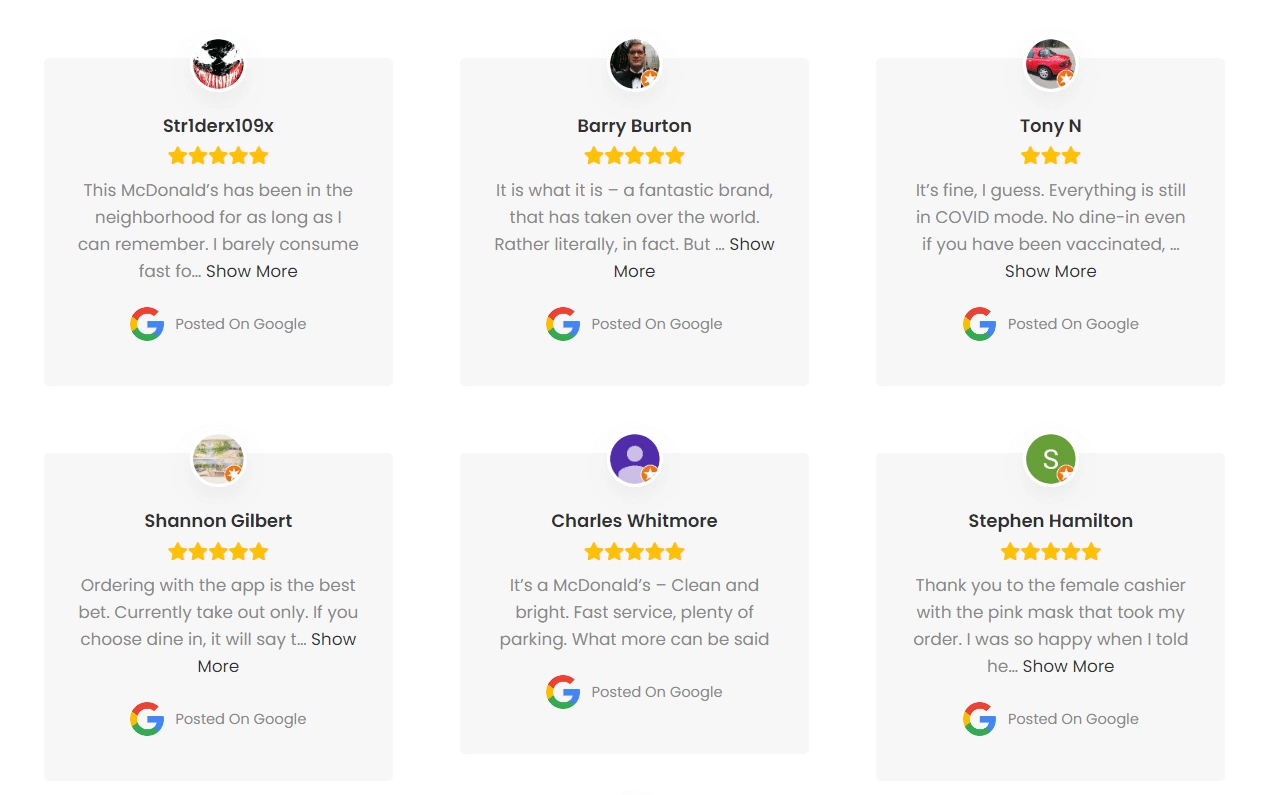Image resolution: width=1270 pixels, height=795 pixels.
Task: Click Google logo in Charles Whitmore's card
Action: 563,692
